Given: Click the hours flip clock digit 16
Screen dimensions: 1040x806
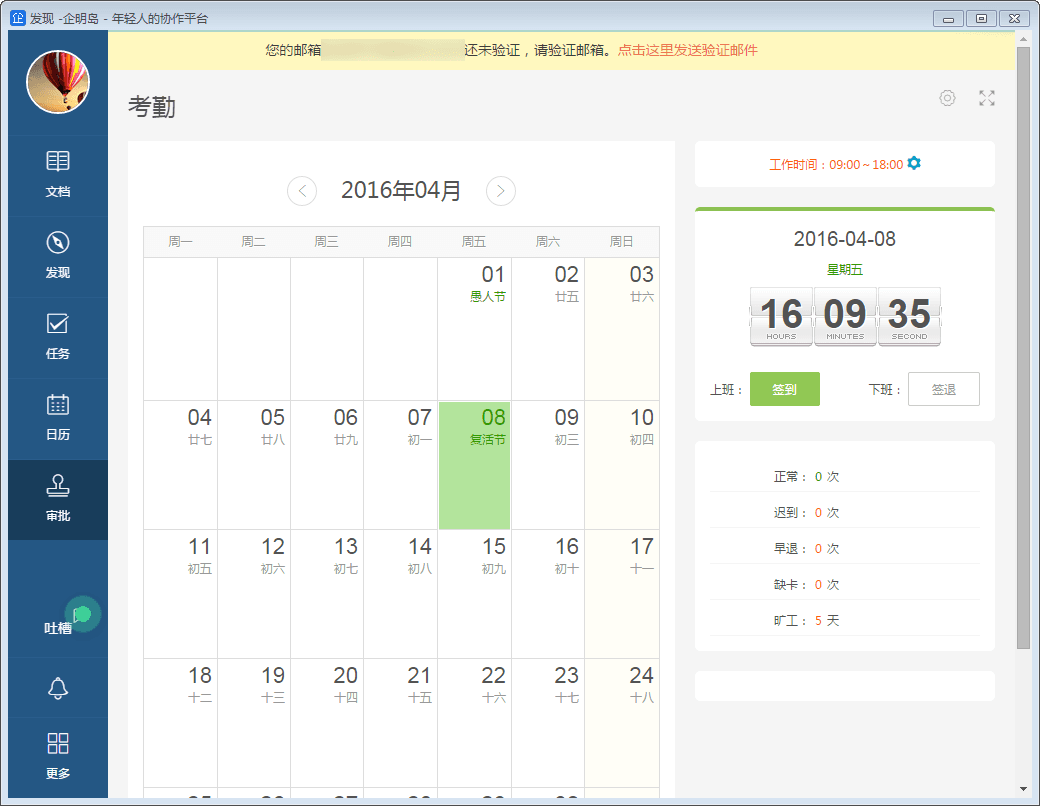Looking at the screenshot, I should coord(781,316).
